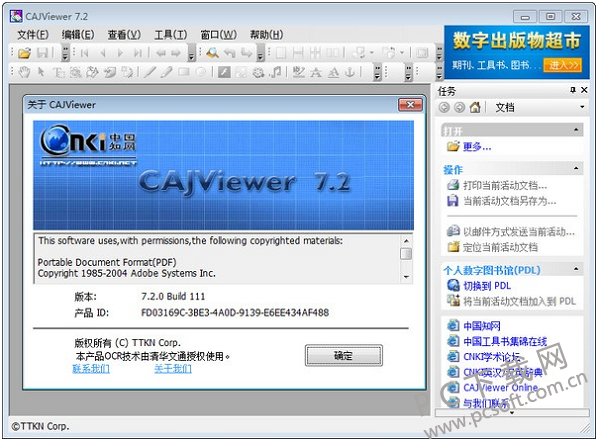600x441 pixels.
Task: Select the text selection T tool
Action: (x=58, y=72)
